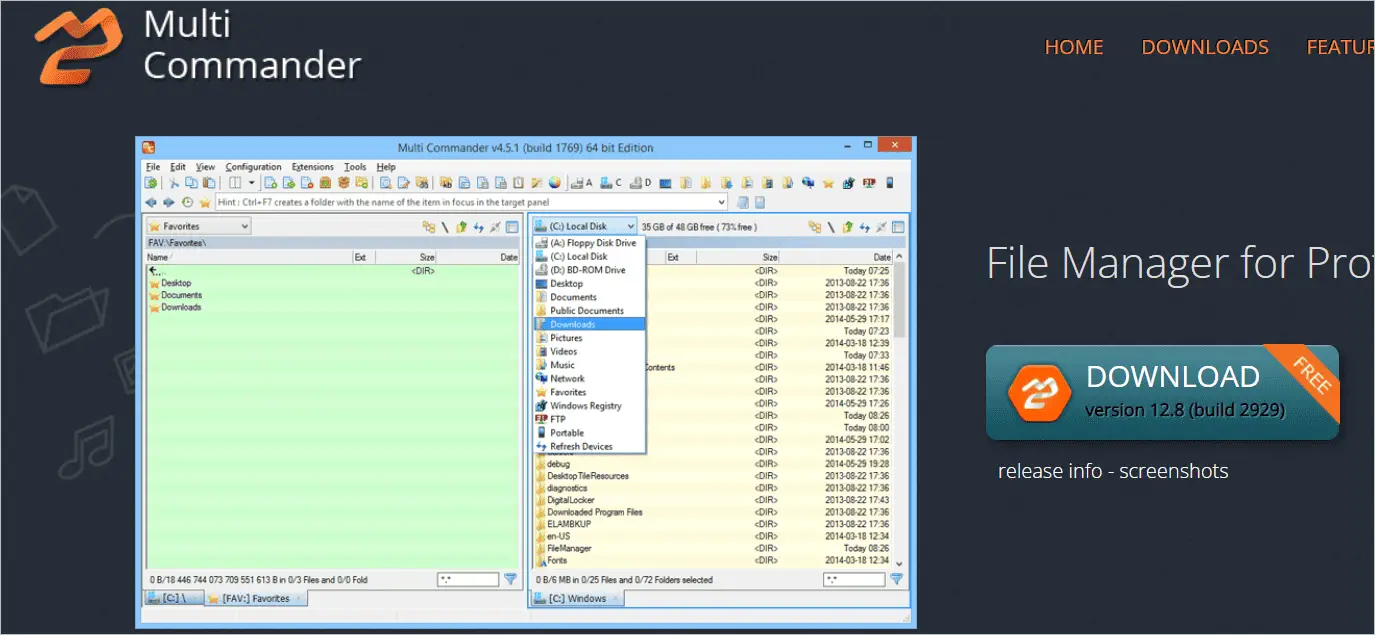Click the Desktop monitor toolbar icon
The height and width of the screenshot is (635, 1375).
pos(665,183)
